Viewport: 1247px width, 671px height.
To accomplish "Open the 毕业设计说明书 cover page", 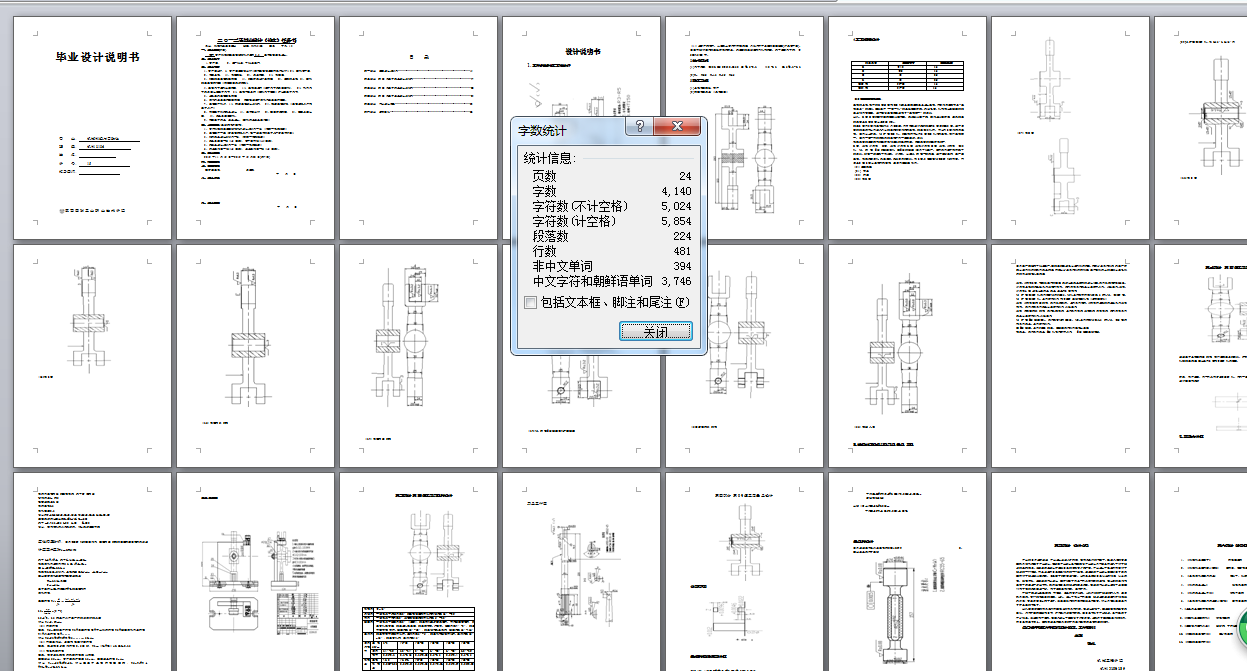I will coord(92,128).
